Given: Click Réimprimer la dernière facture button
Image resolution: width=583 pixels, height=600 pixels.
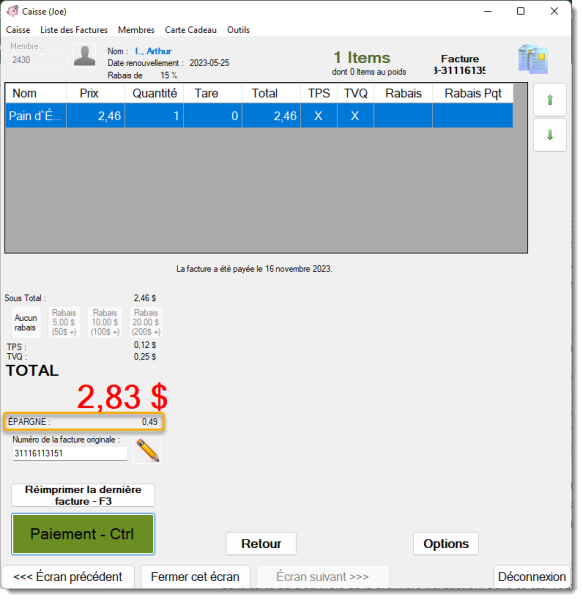Looking at the screenshot, I should (x=83, y=495).
